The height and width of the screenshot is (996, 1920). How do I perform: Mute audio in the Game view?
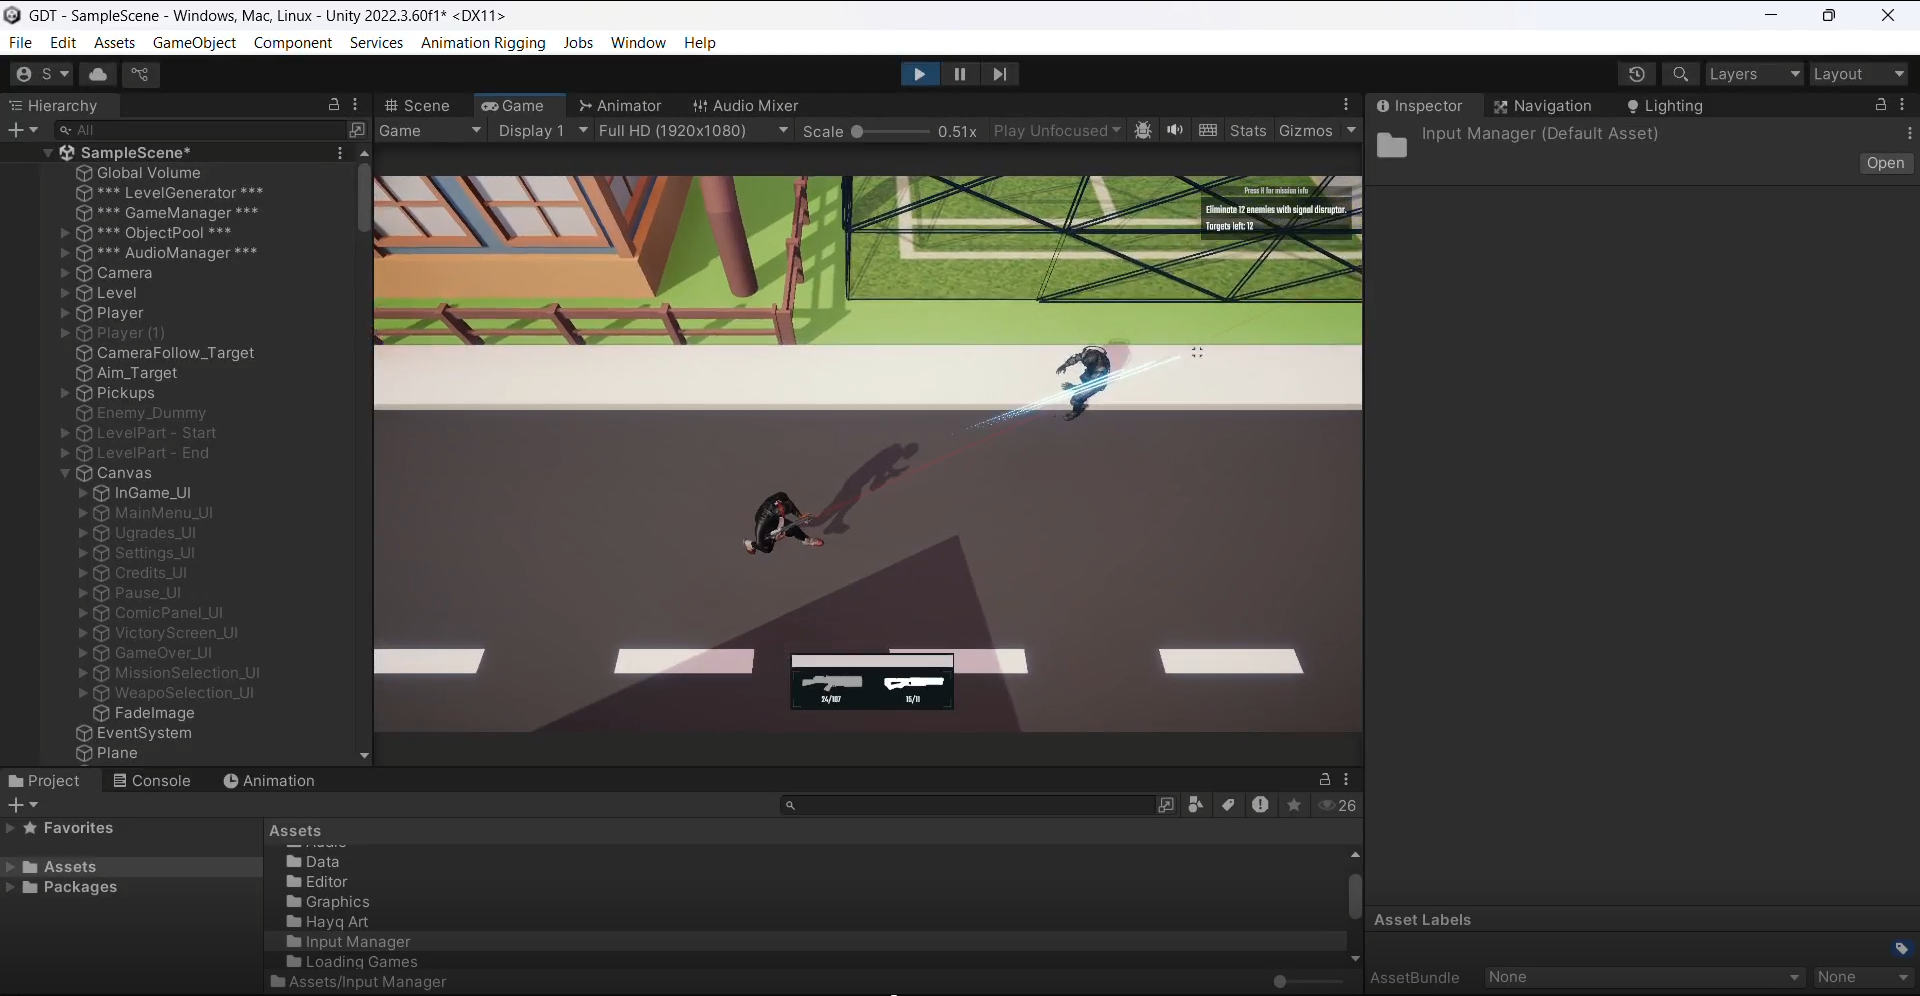tap(1175, 131)
